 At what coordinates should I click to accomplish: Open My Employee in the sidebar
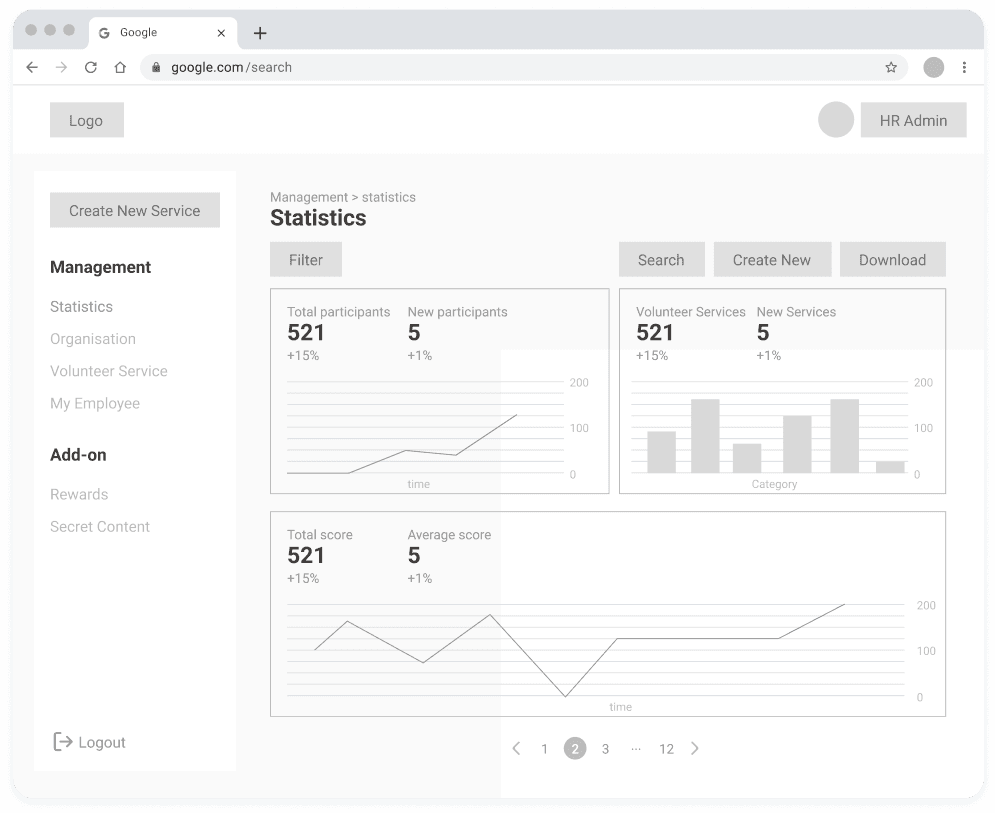[x=95, y=404]
